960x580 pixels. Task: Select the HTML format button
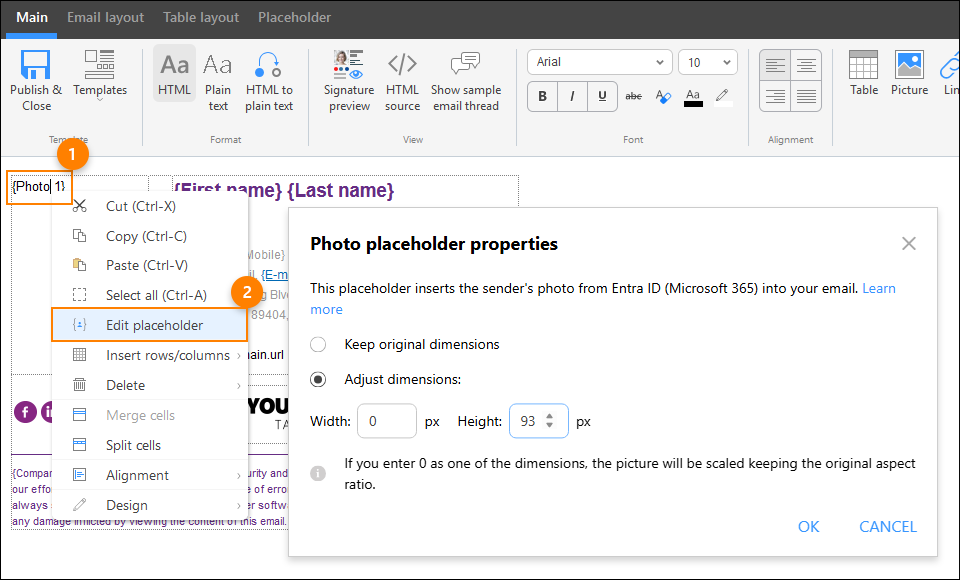click(x=174, y=73)
